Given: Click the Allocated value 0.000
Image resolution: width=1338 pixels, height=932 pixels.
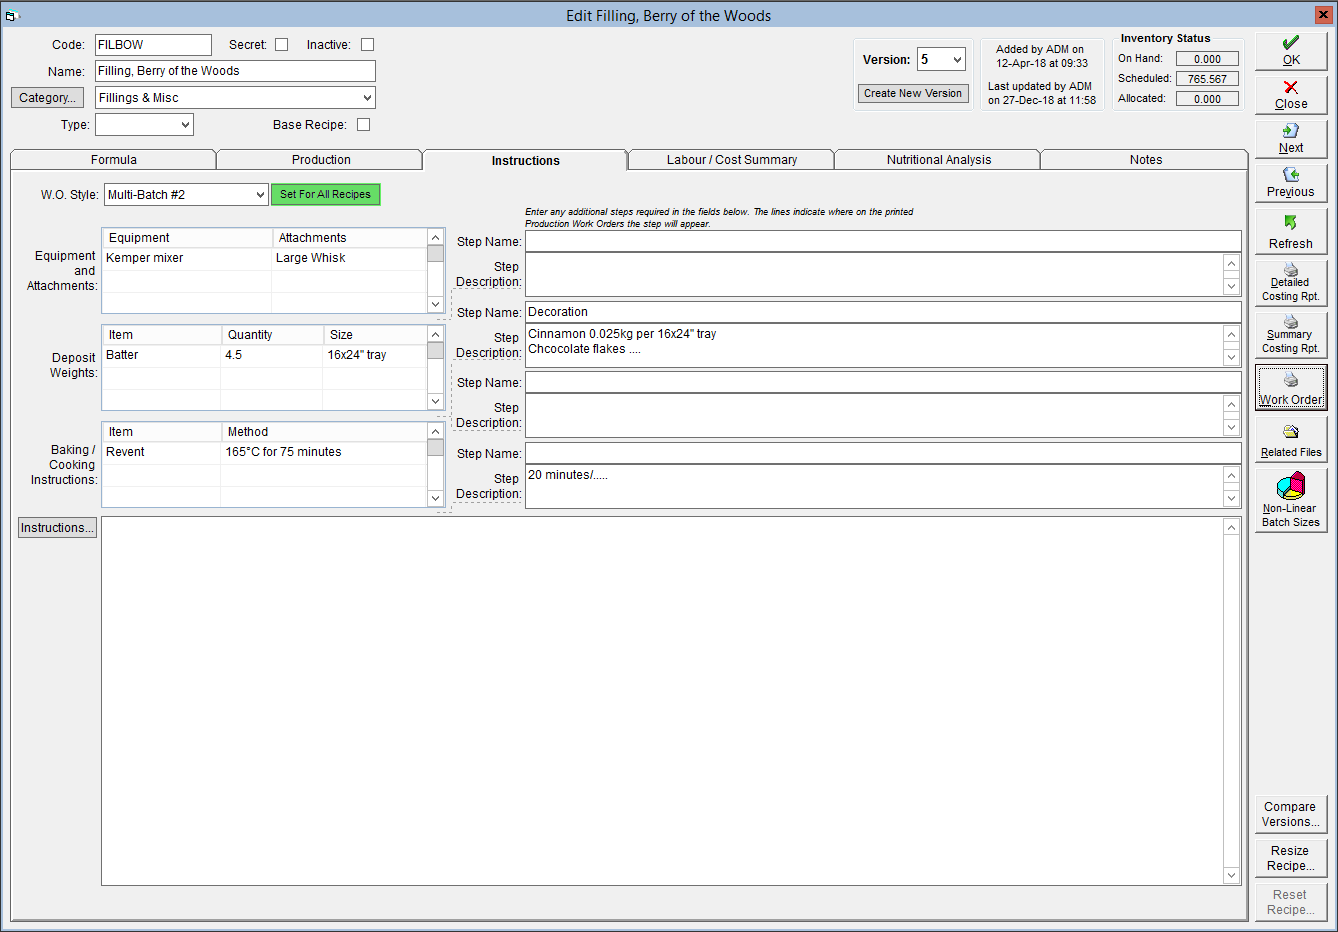Looking at the screenshot, I should coord(1207,99).
